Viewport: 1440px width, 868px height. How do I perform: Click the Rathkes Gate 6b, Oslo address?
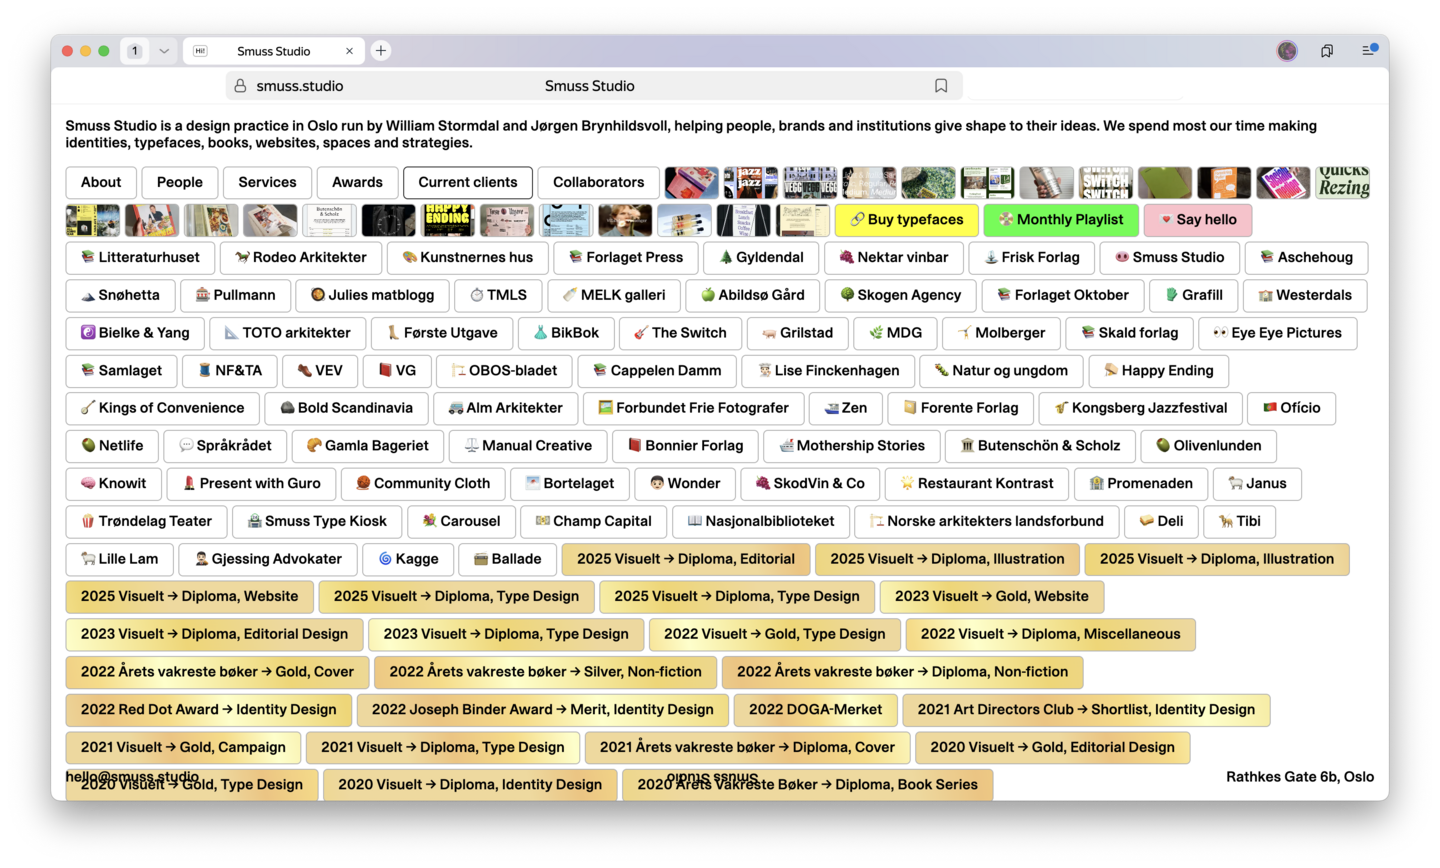(x=1300, y=777)
